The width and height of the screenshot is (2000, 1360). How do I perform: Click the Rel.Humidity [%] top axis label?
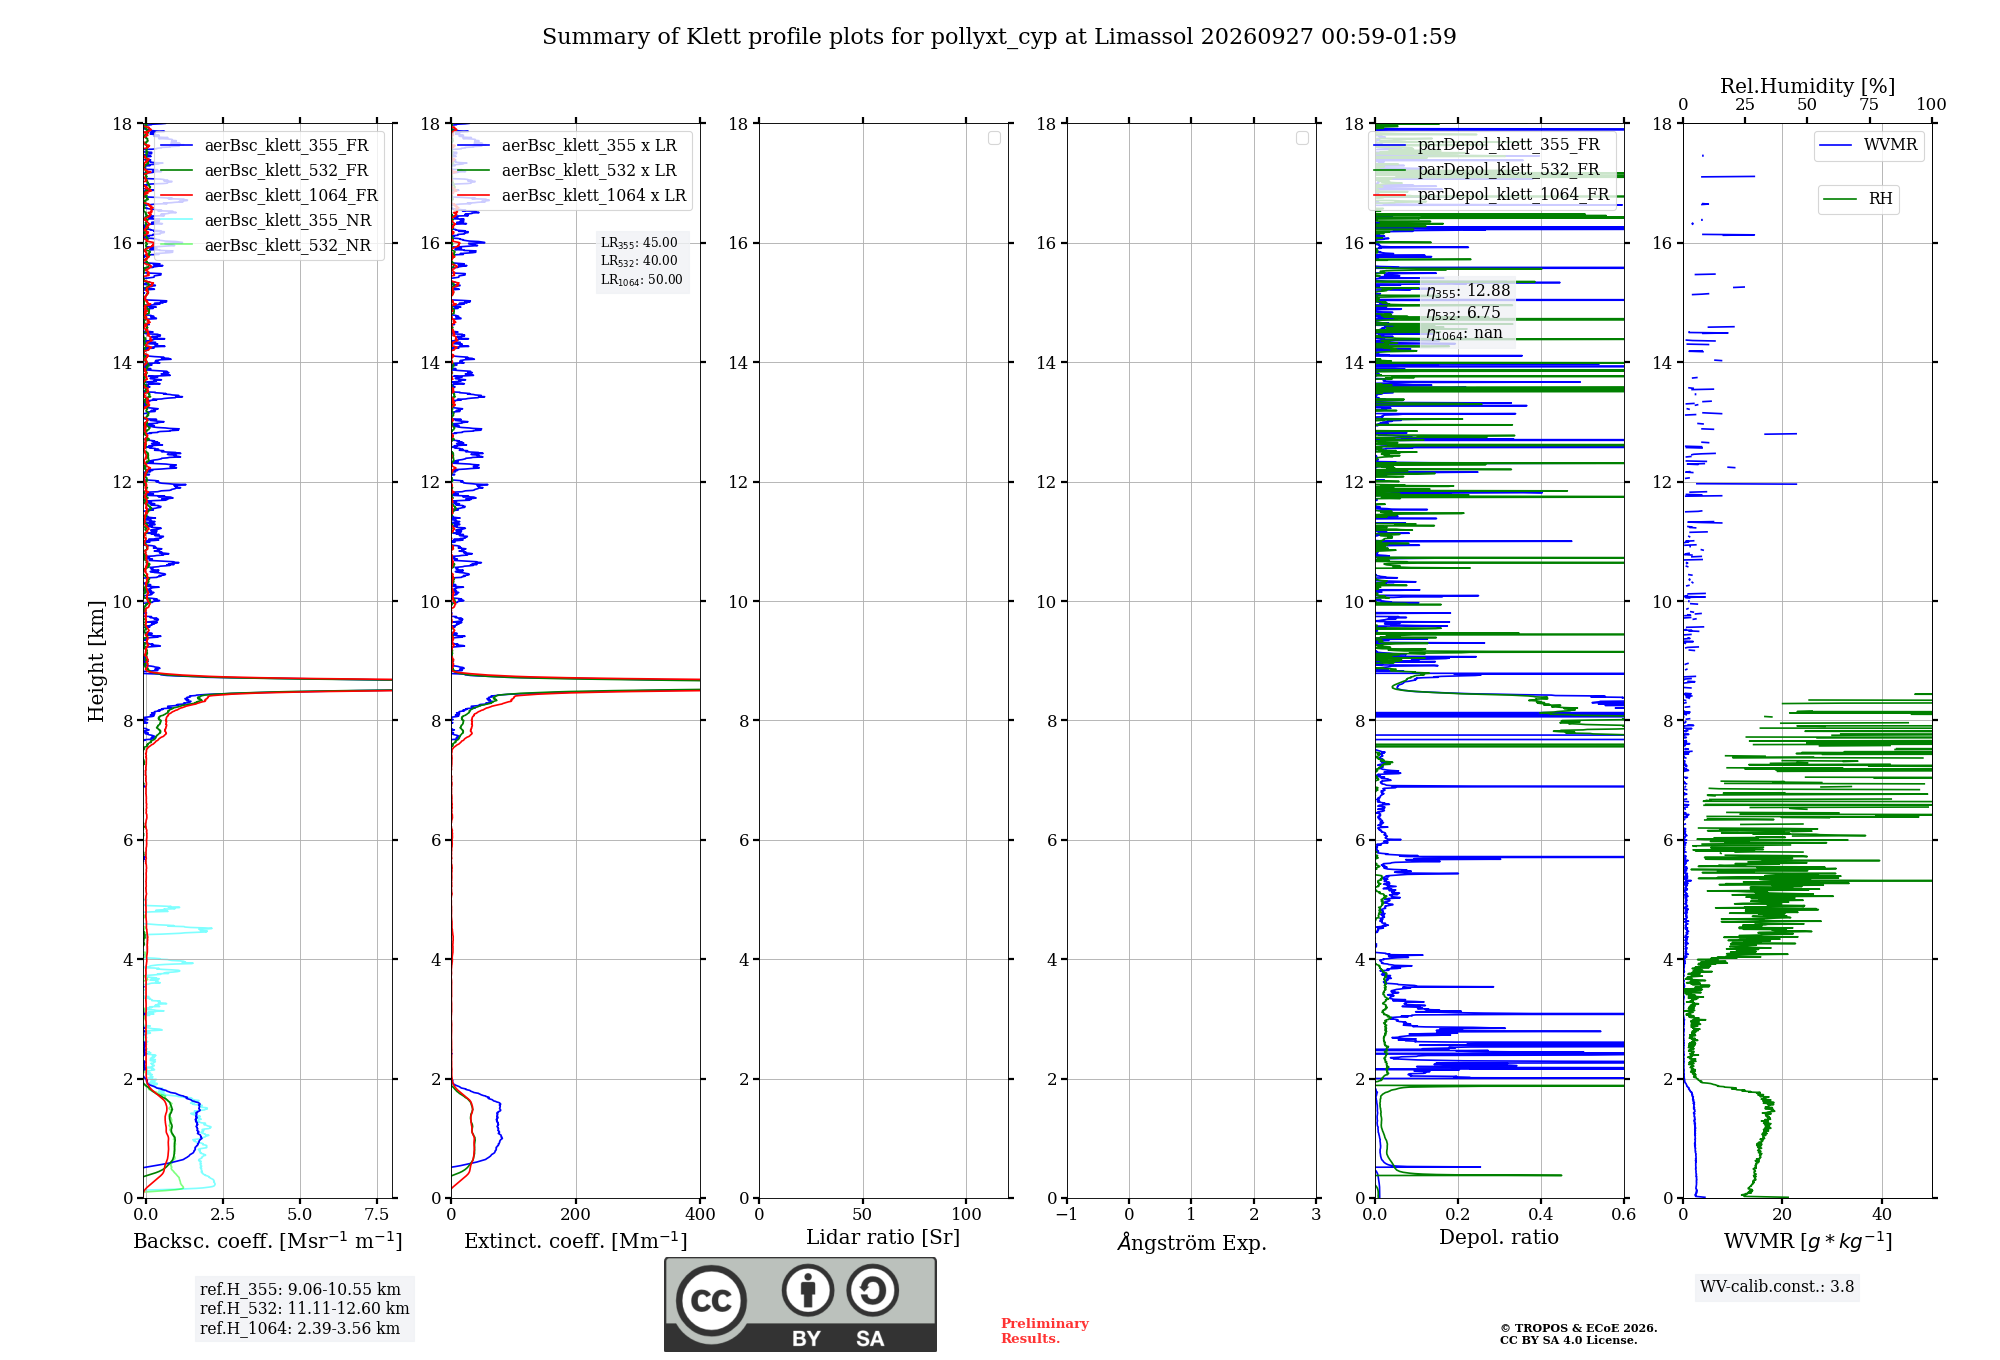(1807, 86)
